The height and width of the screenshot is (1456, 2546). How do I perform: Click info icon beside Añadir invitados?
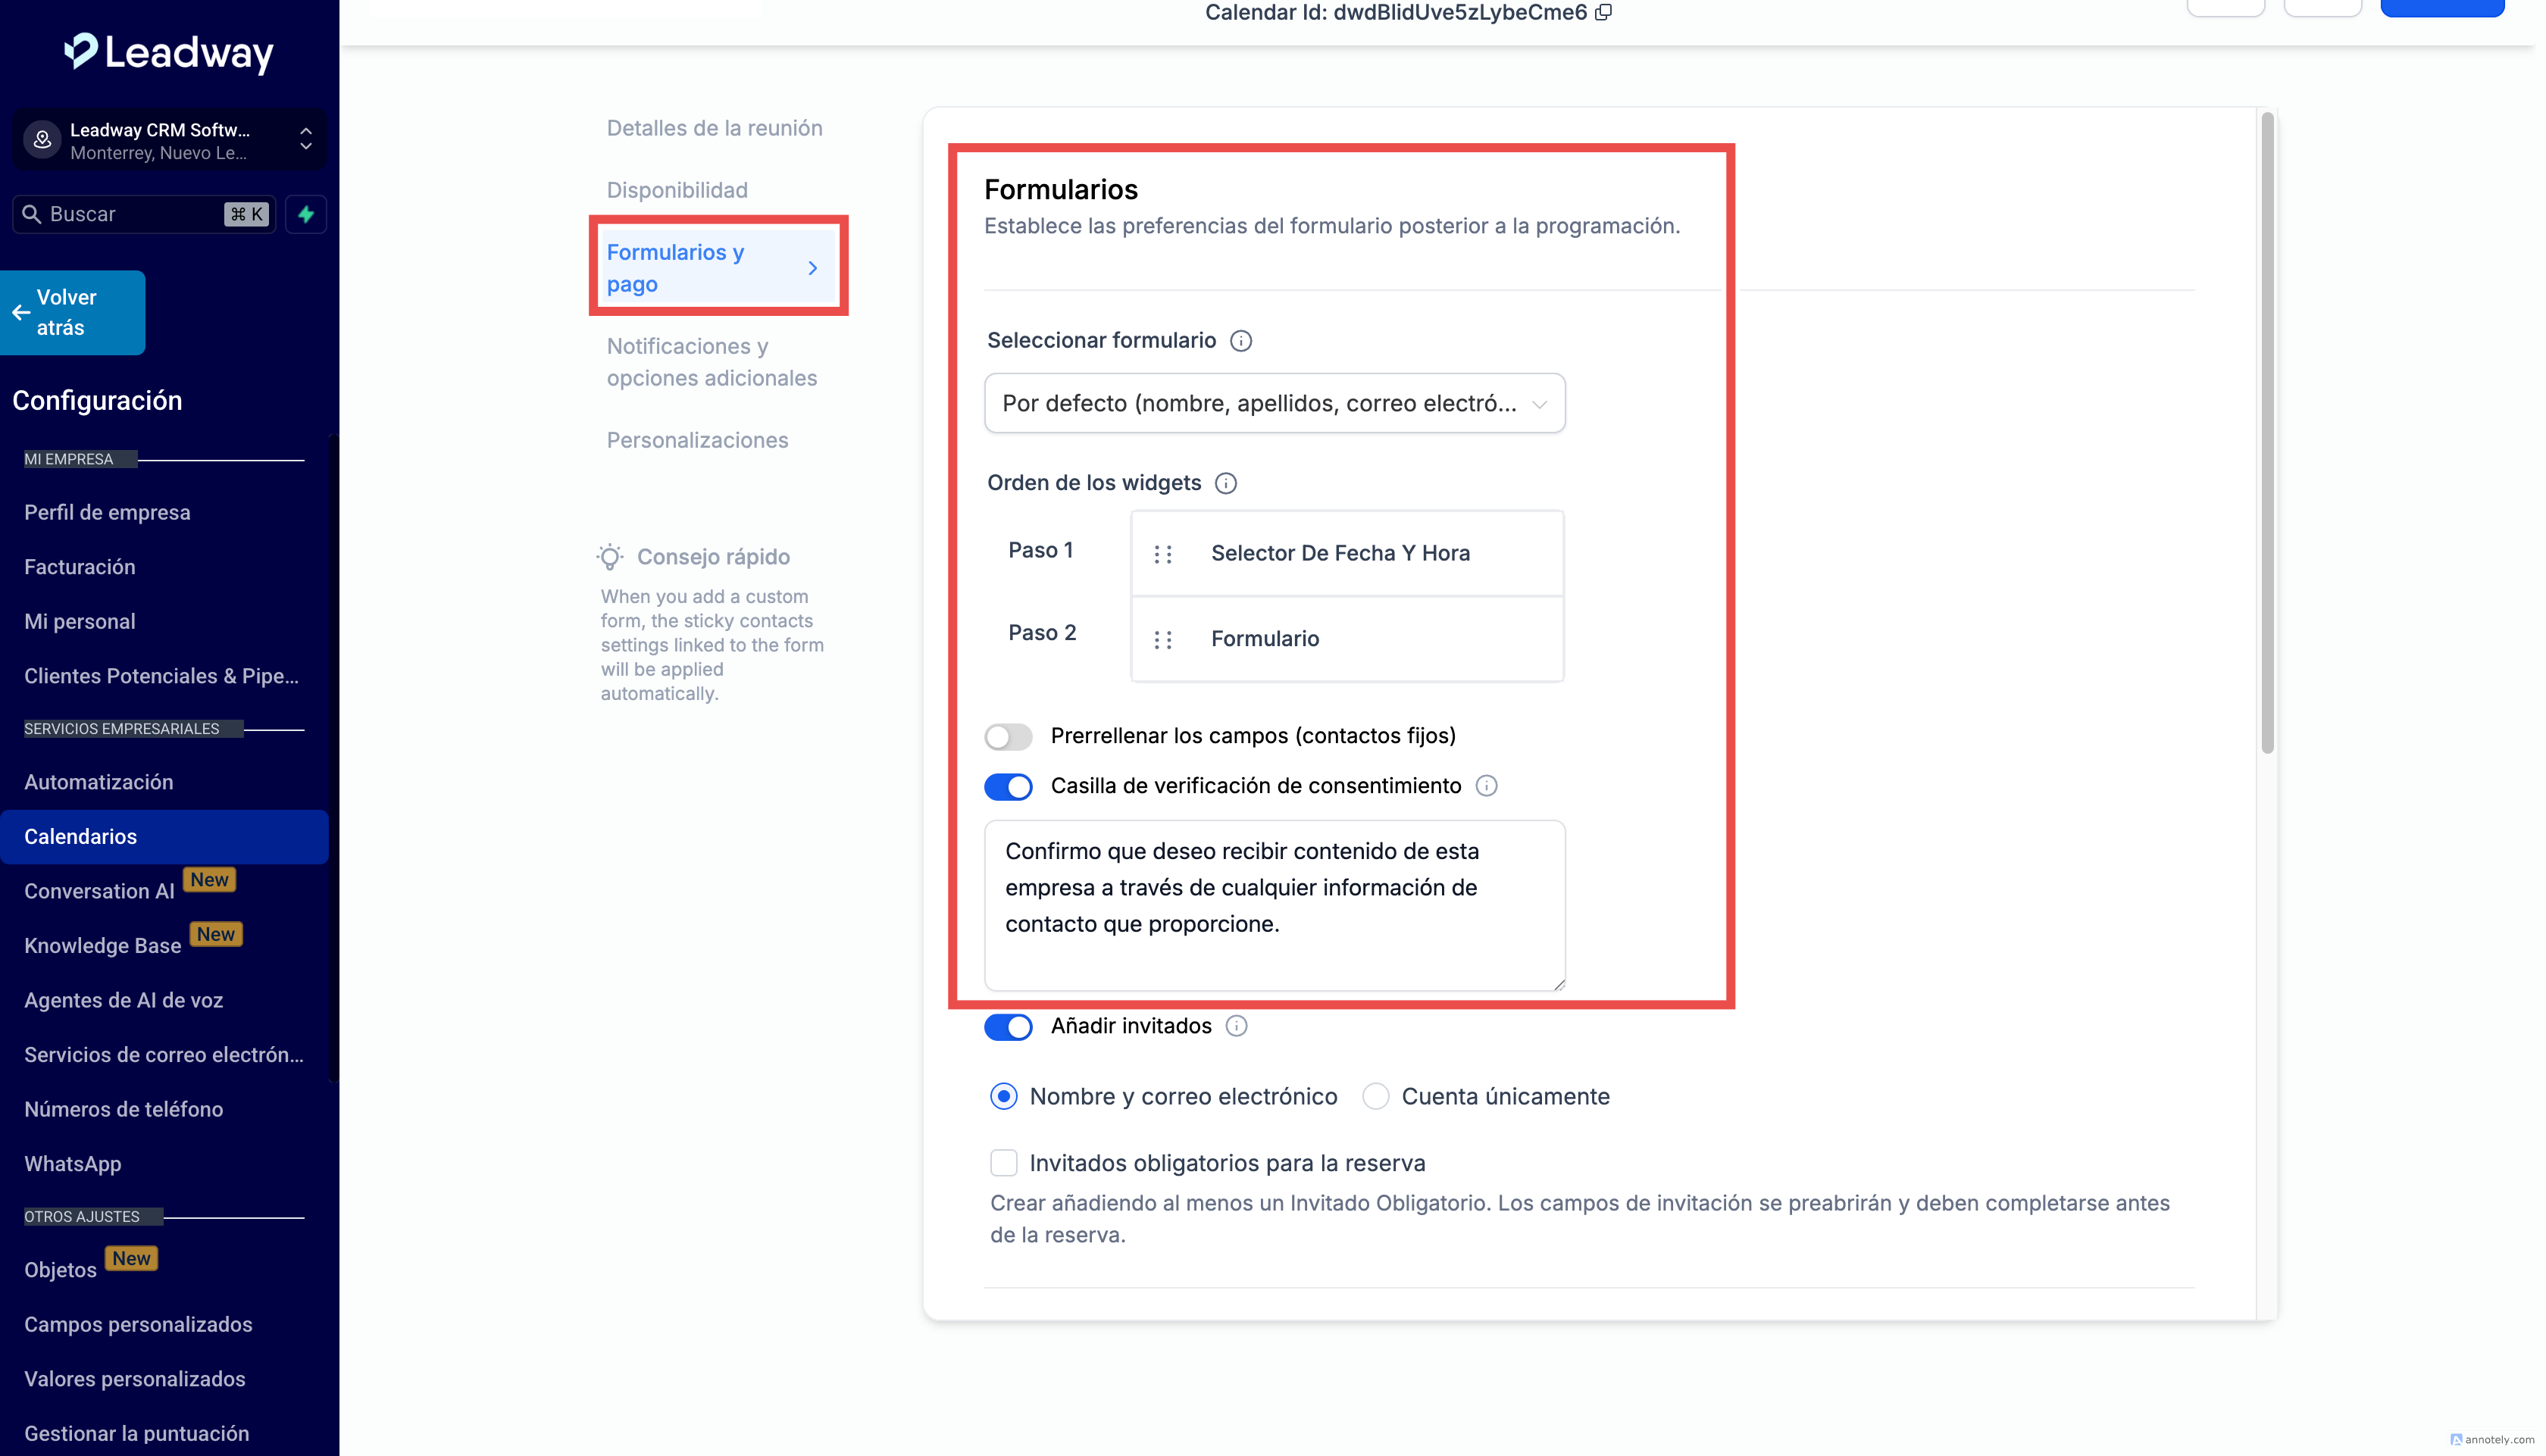1237,1026
